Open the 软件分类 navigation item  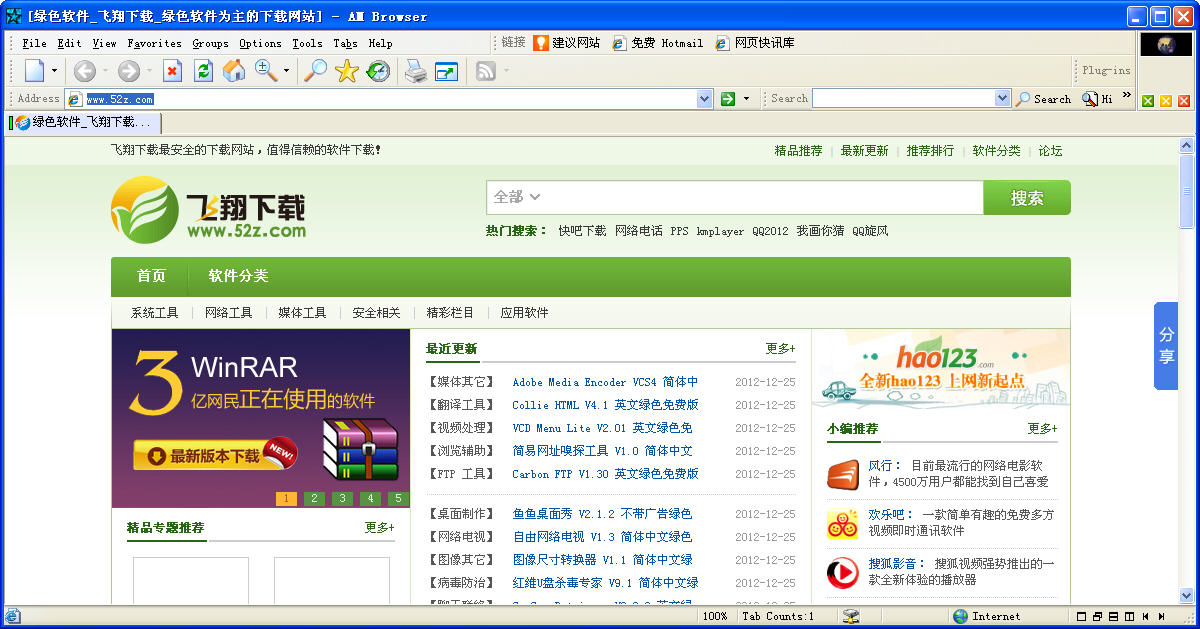pos(238,276)
